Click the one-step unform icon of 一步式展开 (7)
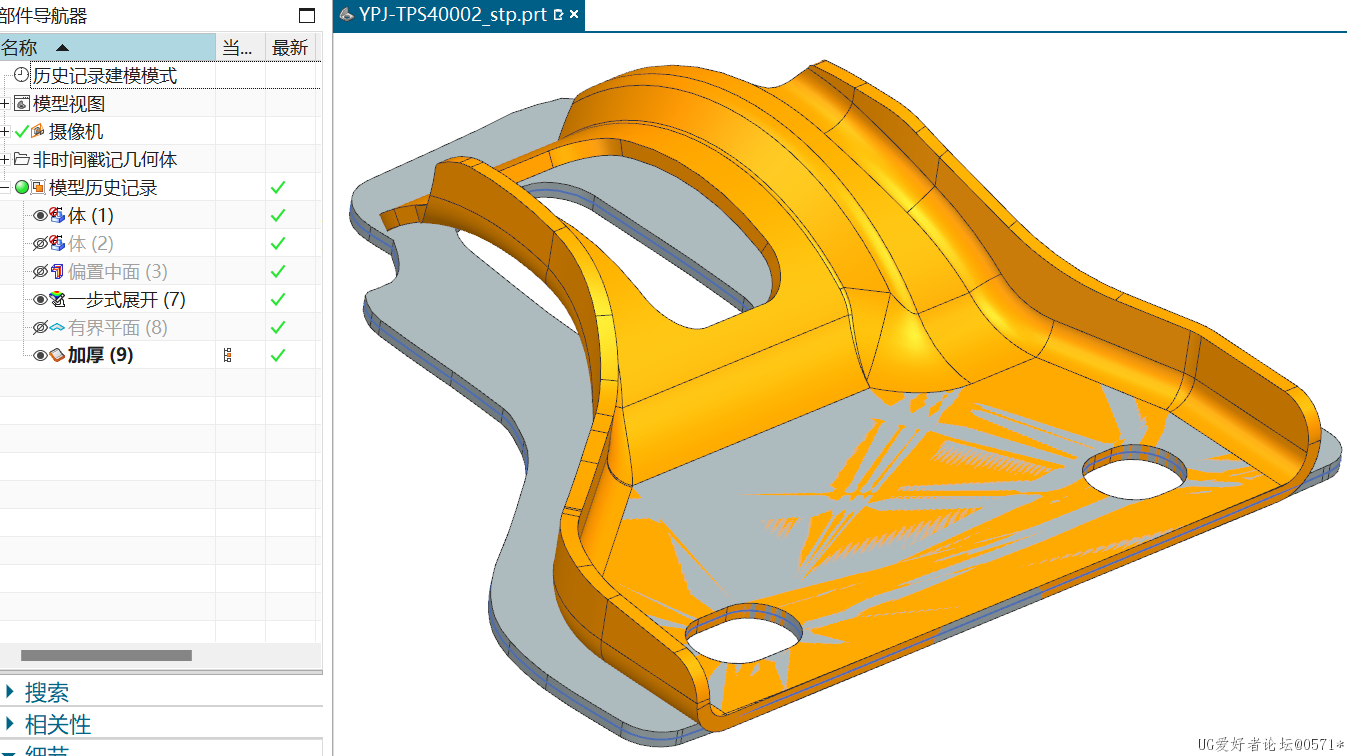 tap(57, 299)
